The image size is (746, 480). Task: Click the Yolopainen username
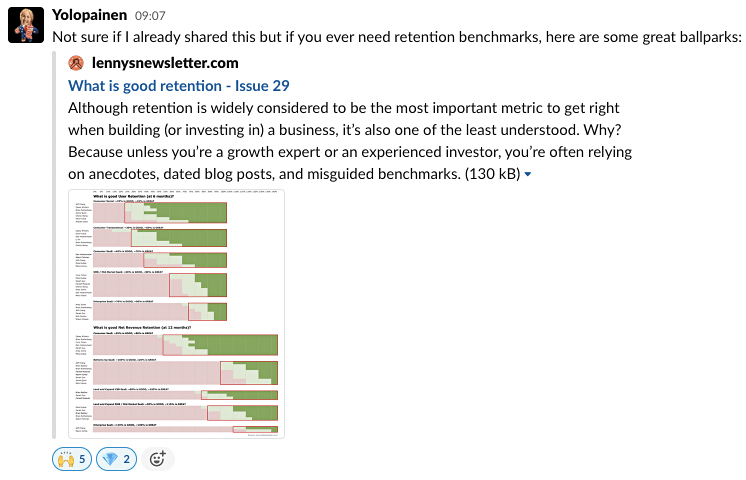(x=89, y=15)
